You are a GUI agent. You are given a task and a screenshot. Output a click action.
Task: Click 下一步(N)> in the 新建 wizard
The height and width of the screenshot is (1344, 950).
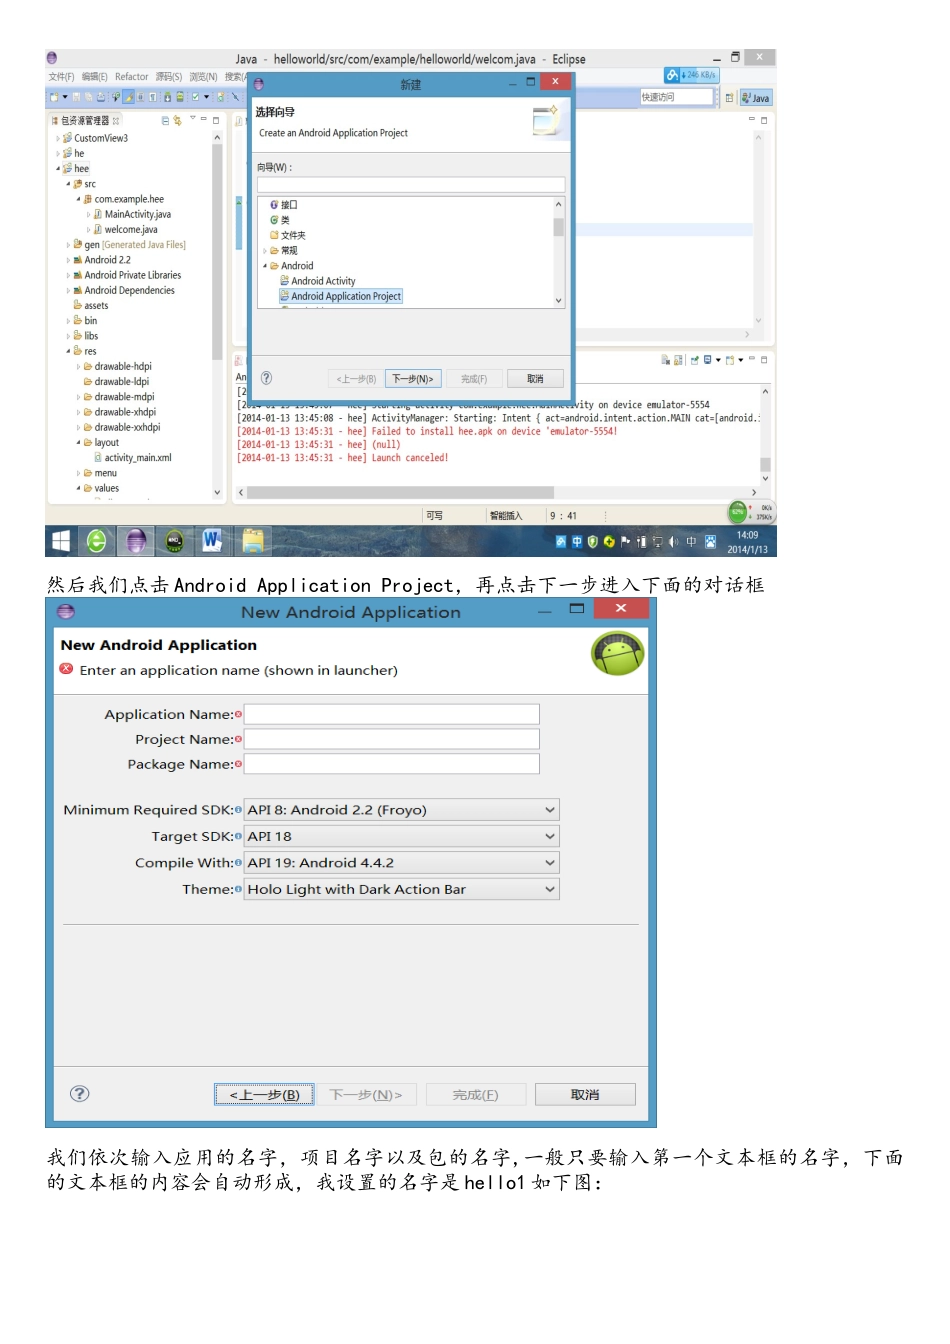(x=413, y=379)
